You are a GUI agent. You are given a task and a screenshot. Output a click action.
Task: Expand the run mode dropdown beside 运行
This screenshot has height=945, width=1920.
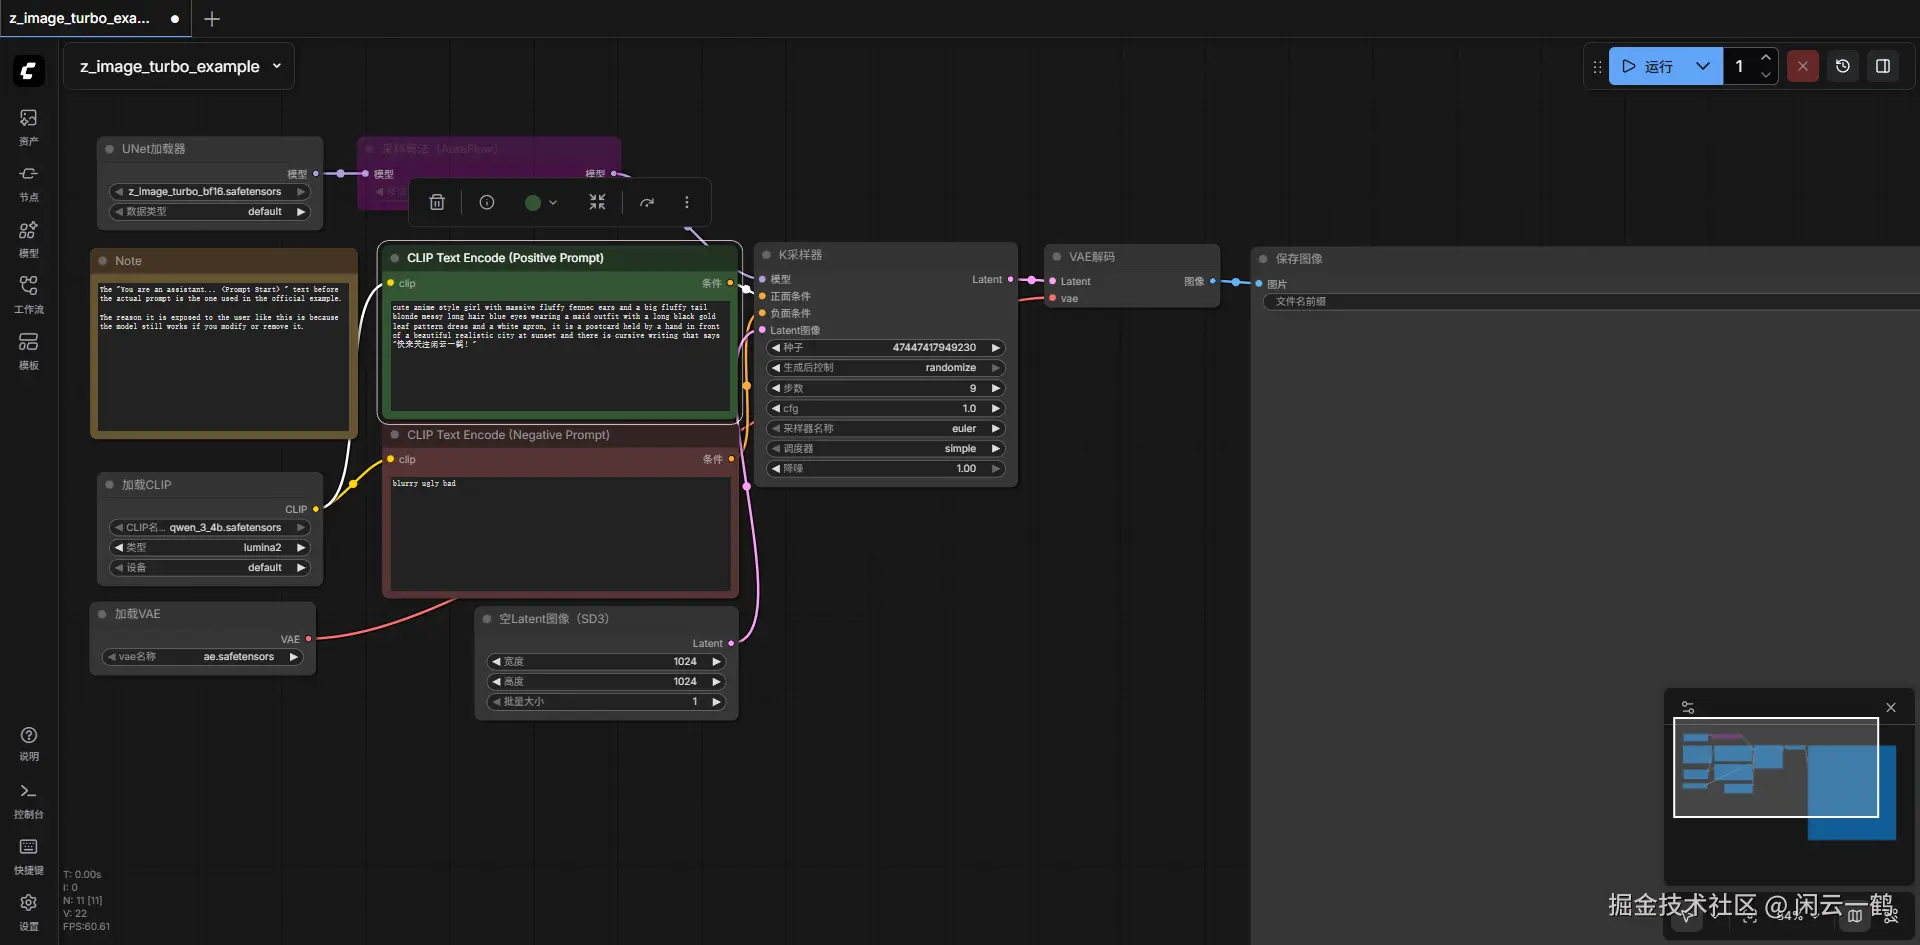[x=1703, y=66]
